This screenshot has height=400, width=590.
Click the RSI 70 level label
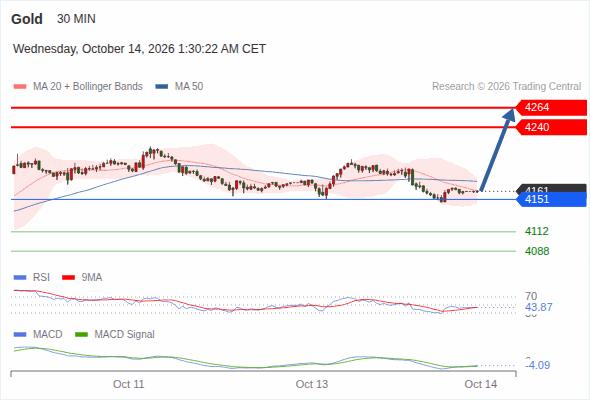[531, 296]
